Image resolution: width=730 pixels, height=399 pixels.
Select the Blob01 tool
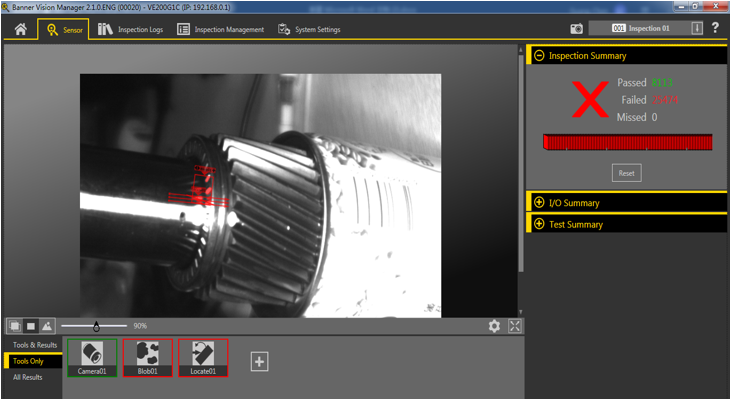click(148, 358)
